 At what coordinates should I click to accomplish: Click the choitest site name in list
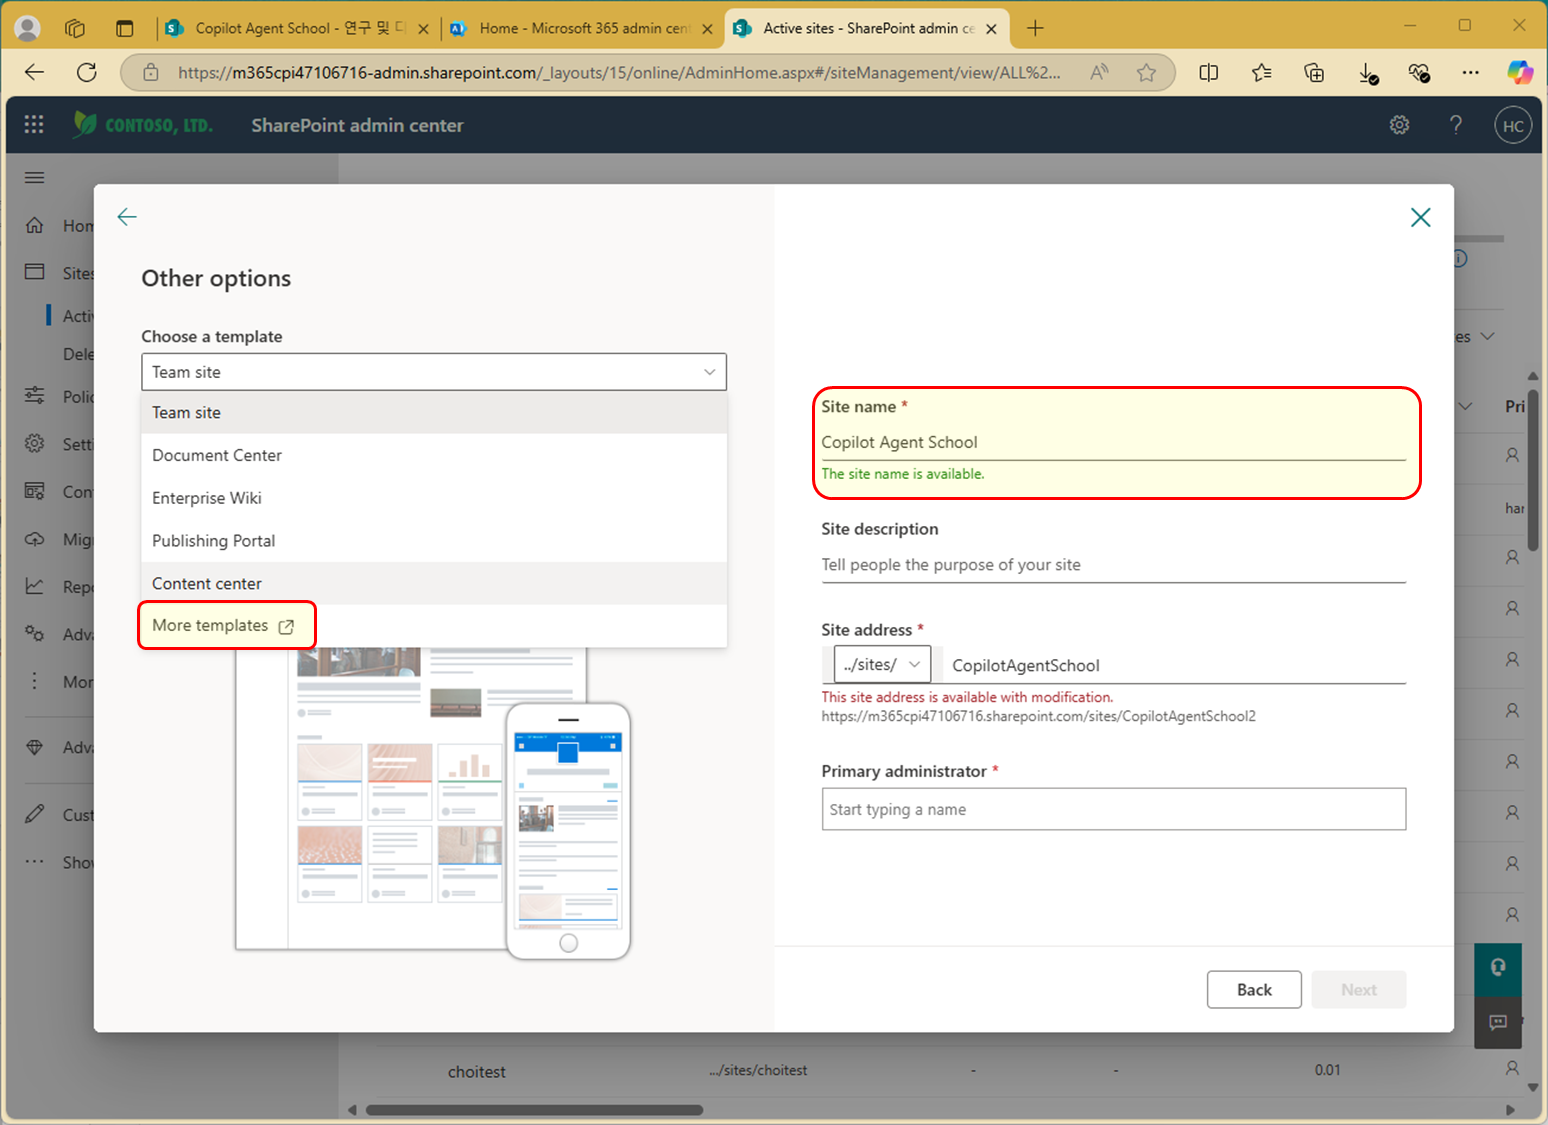click(477, 1072)
